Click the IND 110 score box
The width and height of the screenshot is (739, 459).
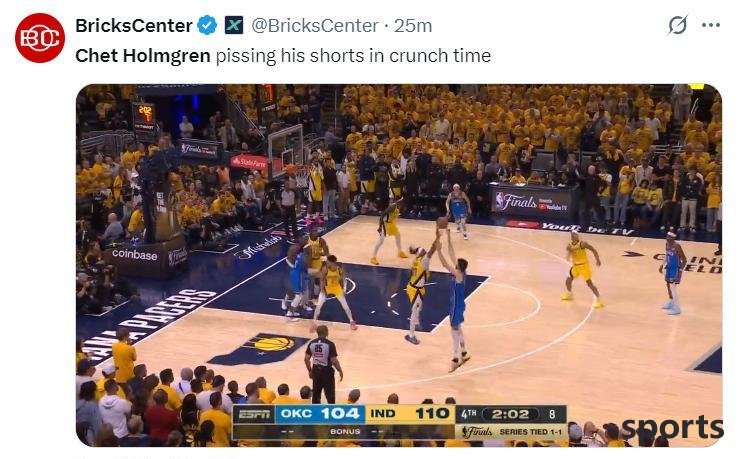pos(410,414)
